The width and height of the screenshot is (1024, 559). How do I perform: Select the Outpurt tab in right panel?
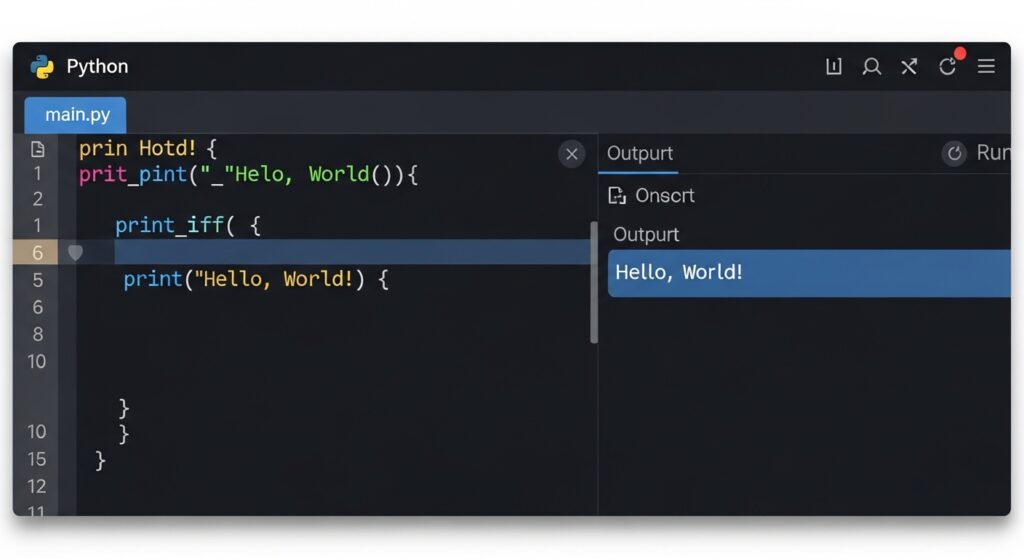click(640, 153)
